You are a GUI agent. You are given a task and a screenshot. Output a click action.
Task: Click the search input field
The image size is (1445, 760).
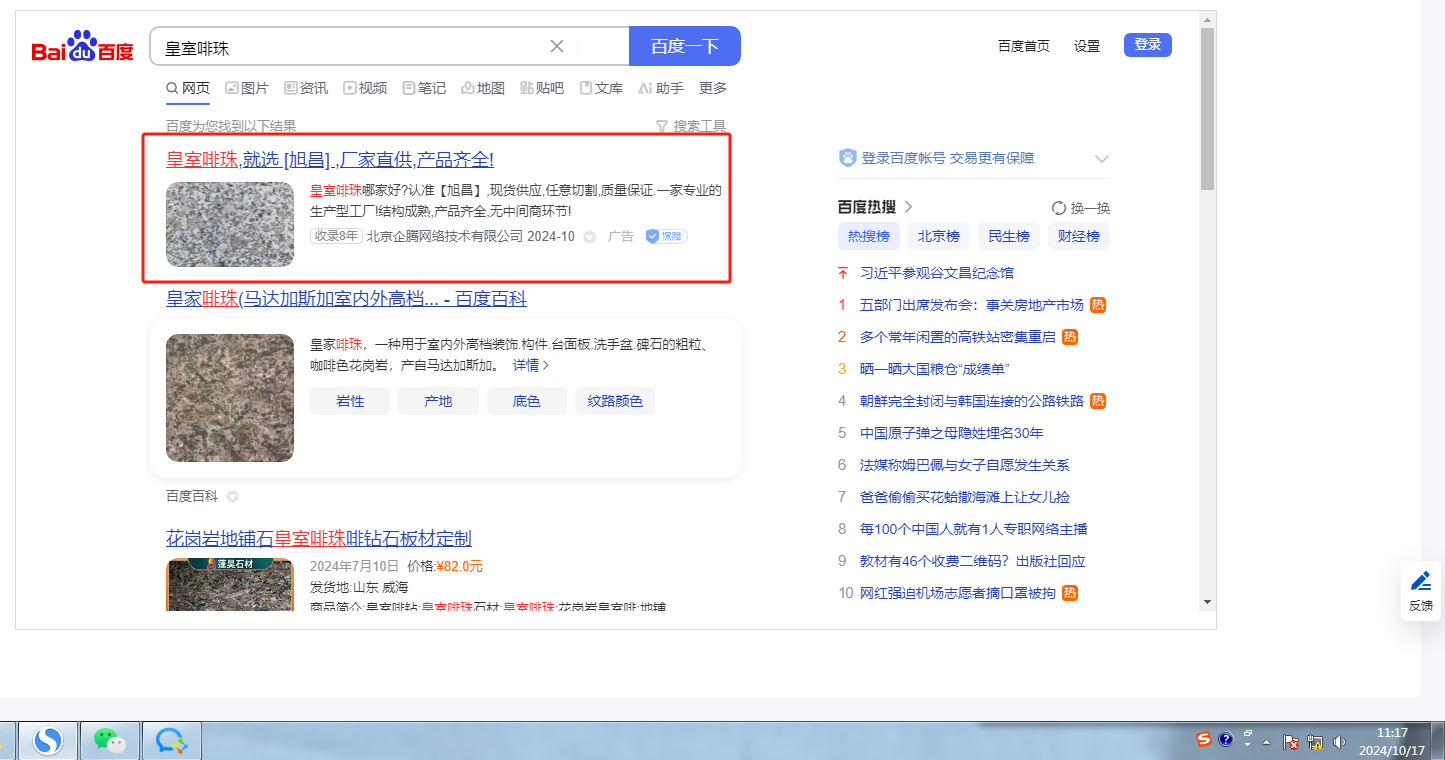[350, 47]
